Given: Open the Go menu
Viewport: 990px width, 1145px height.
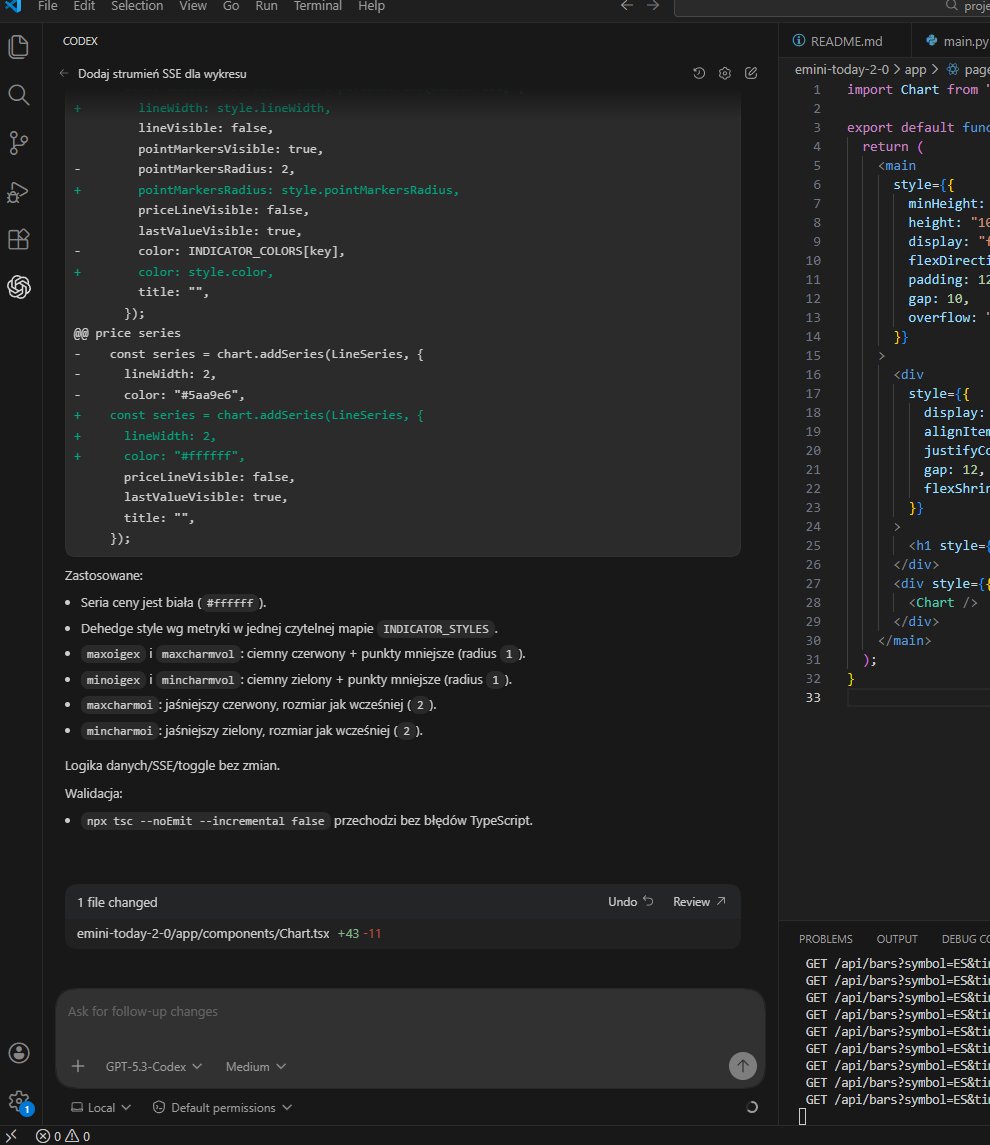Looking at the screenshot, I should (231, 6).
